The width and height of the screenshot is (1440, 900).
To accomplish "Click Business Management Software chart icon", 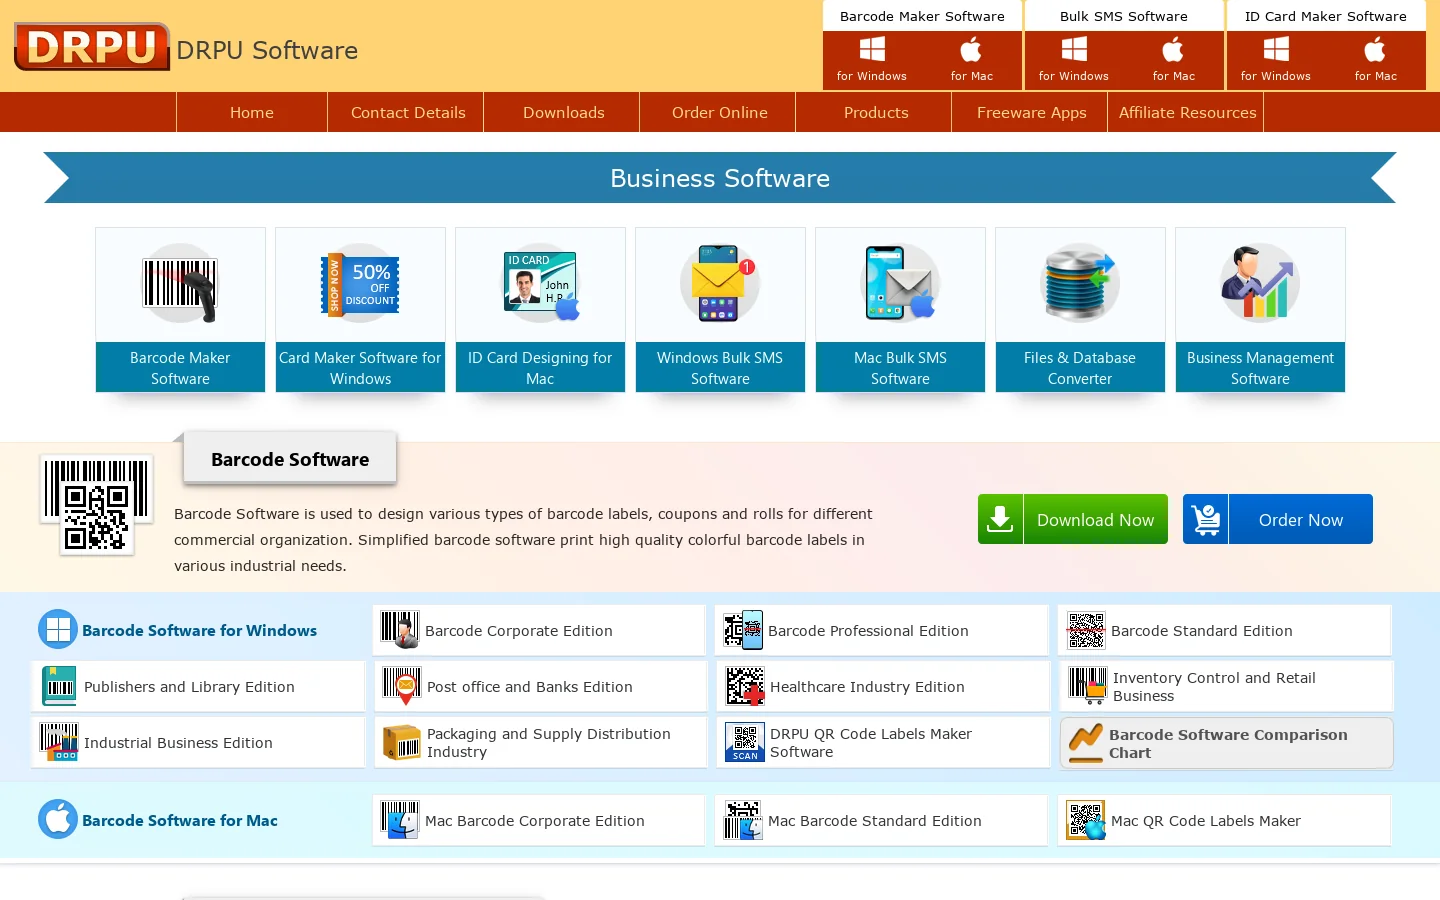I will pos(1260,284).
